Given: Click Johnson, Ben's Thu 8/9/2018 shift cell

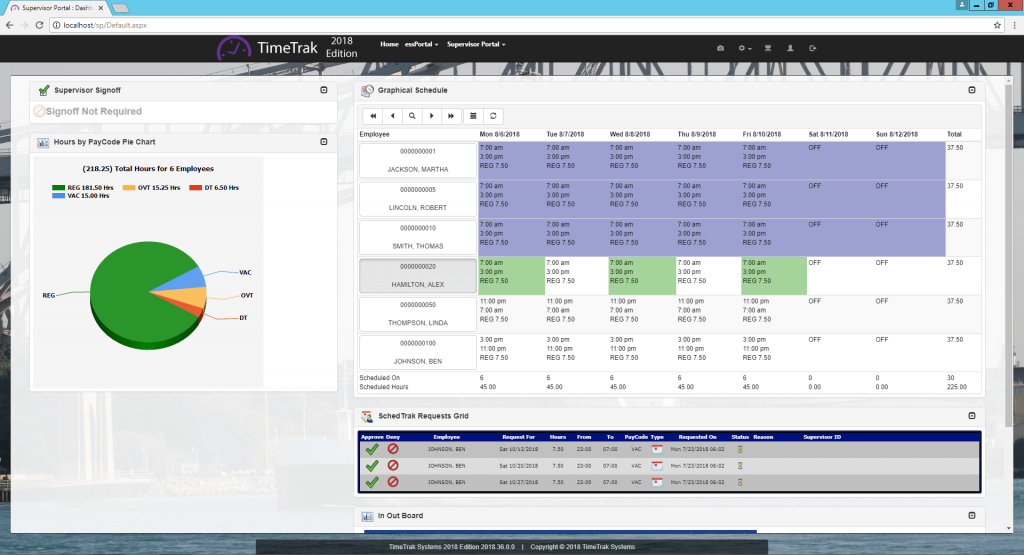Looking at the screenshot, I should 709,353.
